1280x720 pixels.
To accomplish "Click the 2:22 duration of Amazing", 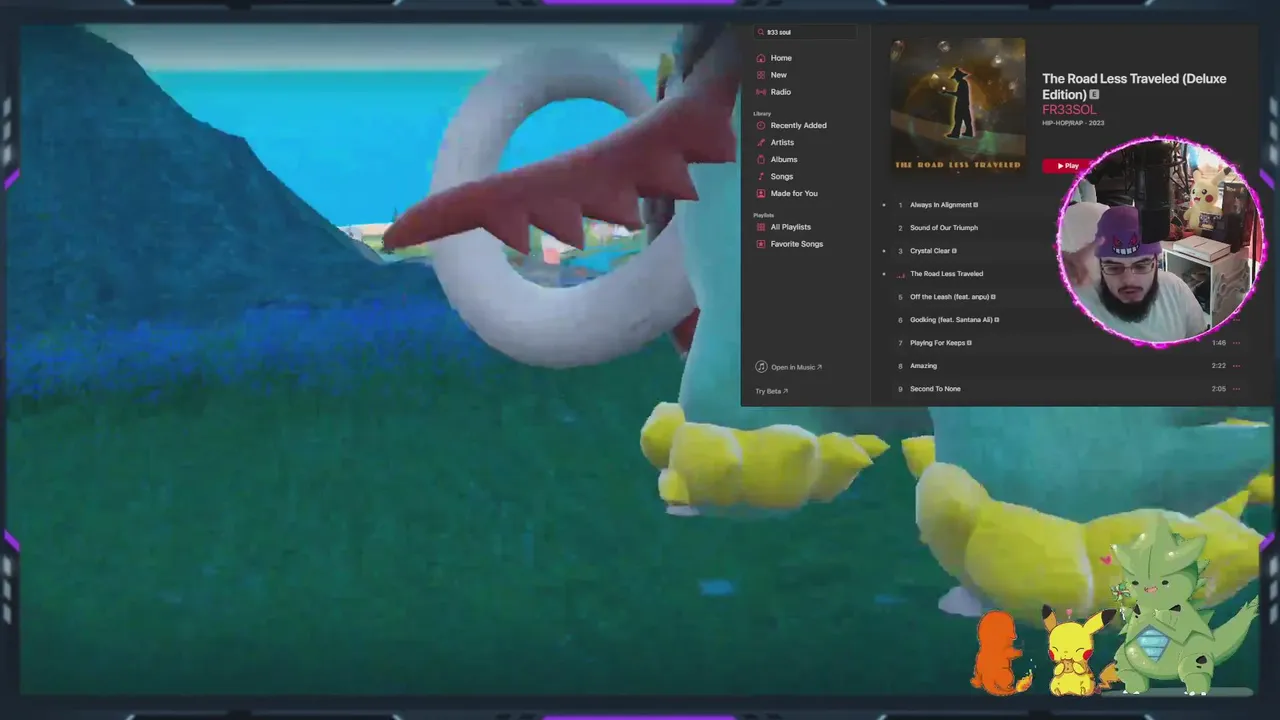I will (x=1218, y=366).
